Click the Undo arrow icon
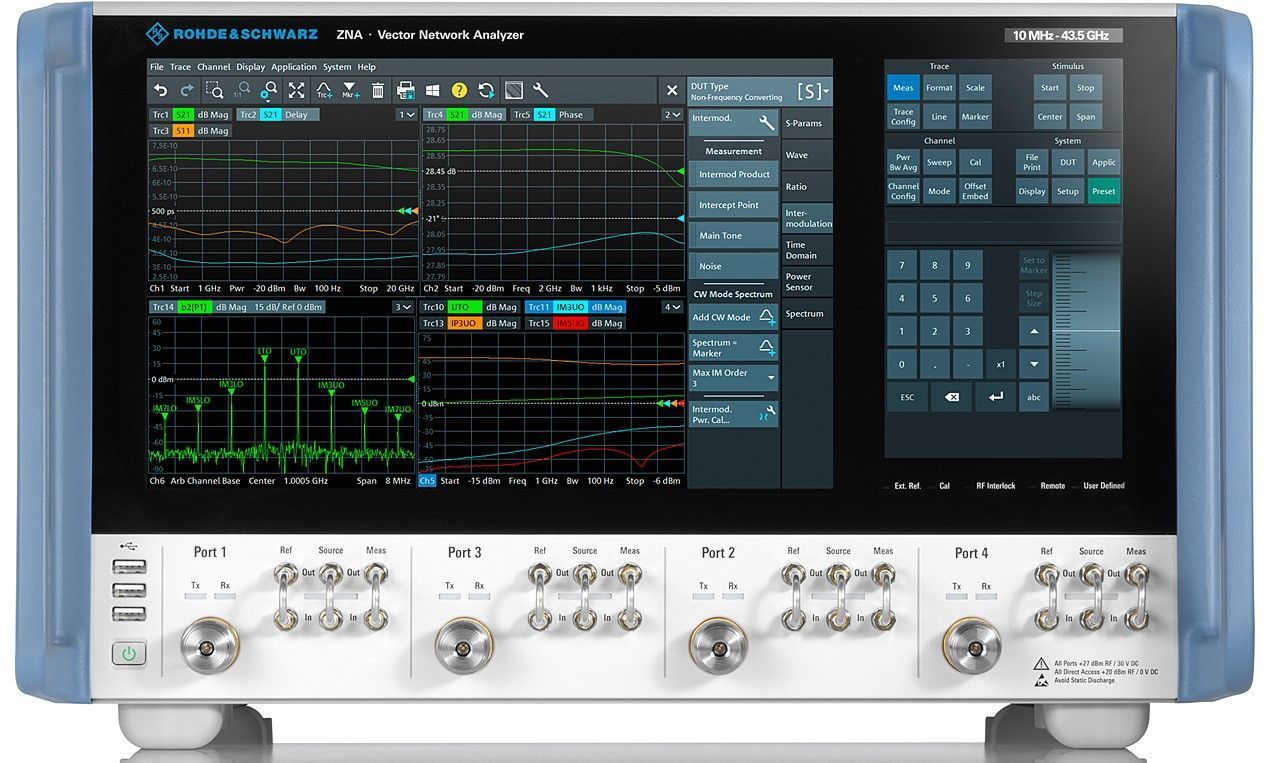Image resolution: width=1270 pixels, height=763 pixels. coord(160,90)
